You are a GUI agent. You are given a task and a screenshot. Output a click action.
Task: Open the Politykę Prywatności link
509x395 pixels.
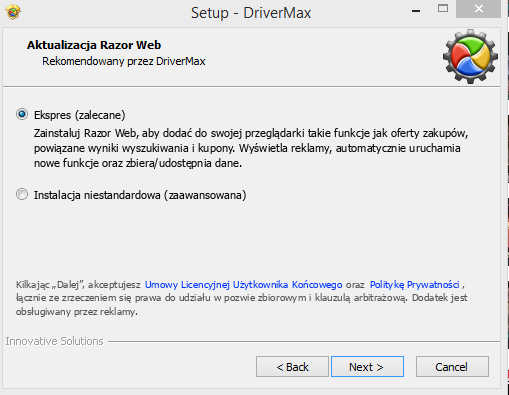415,285
